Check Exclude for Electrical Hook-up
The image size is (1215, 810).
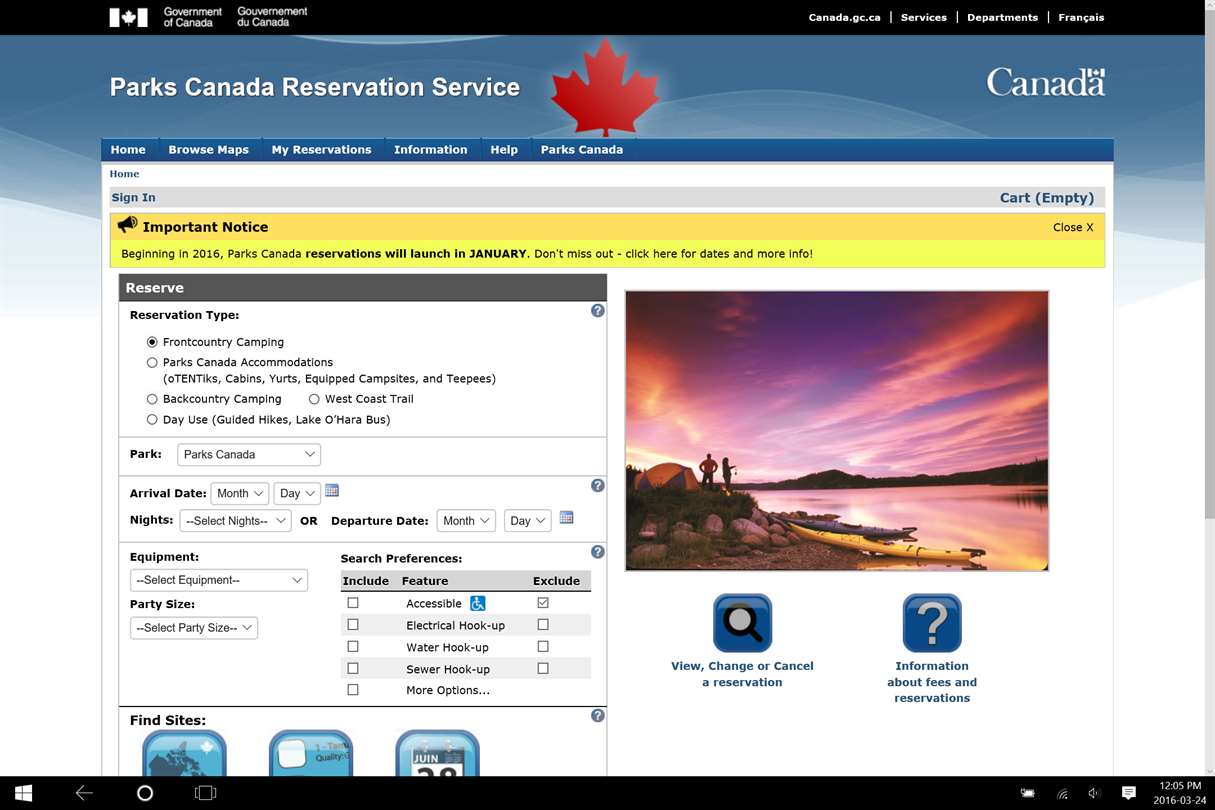[x=543, y=624]
